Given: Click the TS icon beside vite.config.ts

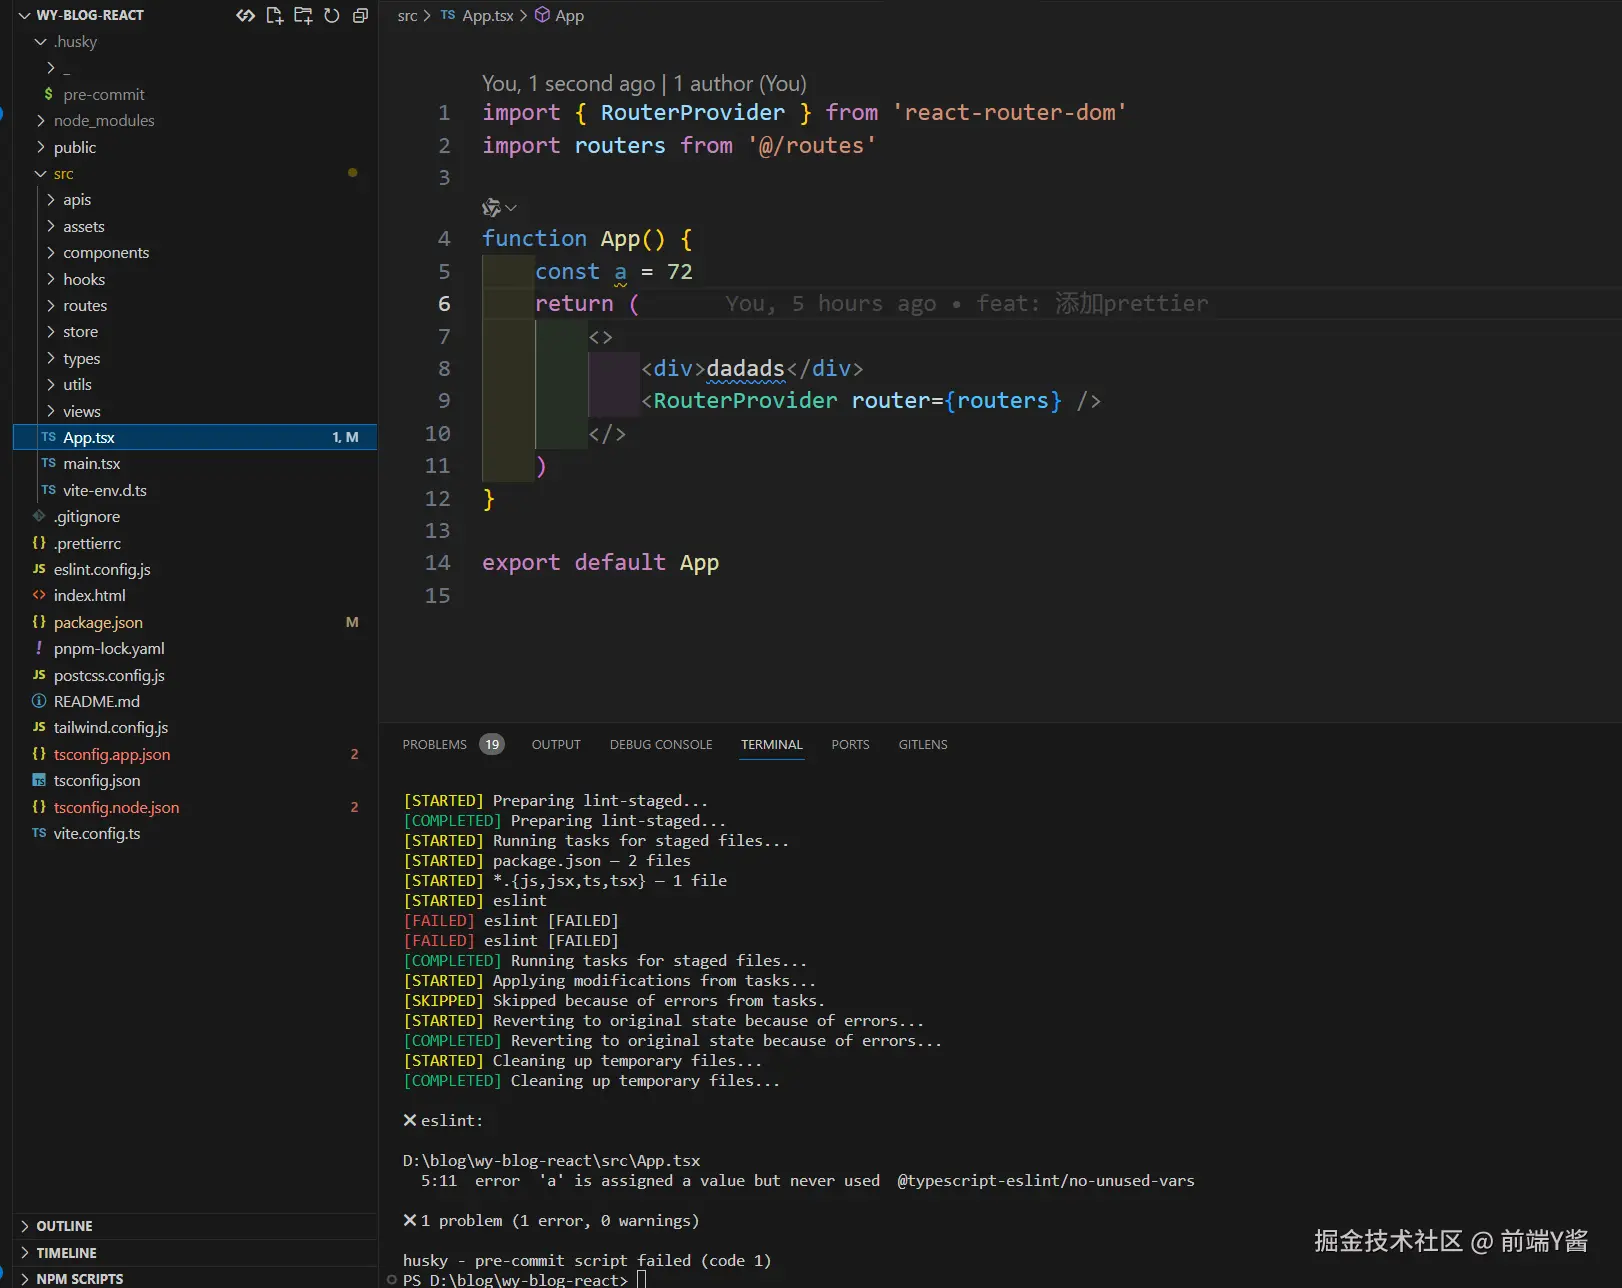Looking at the screenshot, I should pyautogui.click(x=39, y=833).
